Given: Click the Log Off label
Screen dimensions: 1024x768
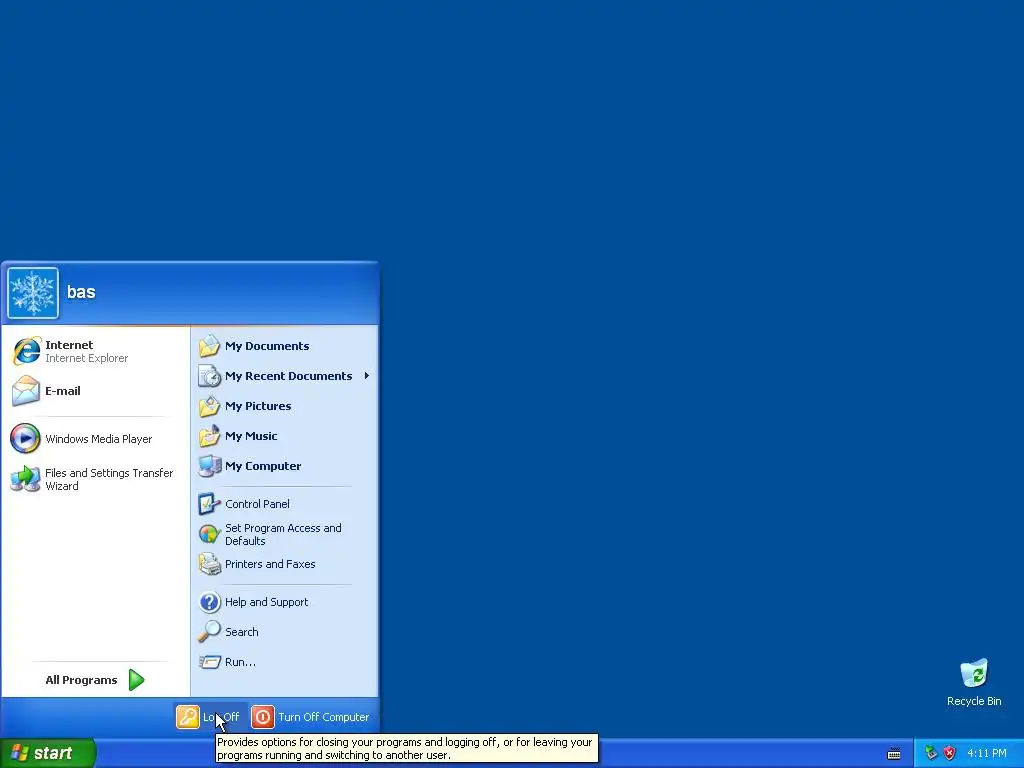Looking at the screenshot, I should [x=221, y=717].
